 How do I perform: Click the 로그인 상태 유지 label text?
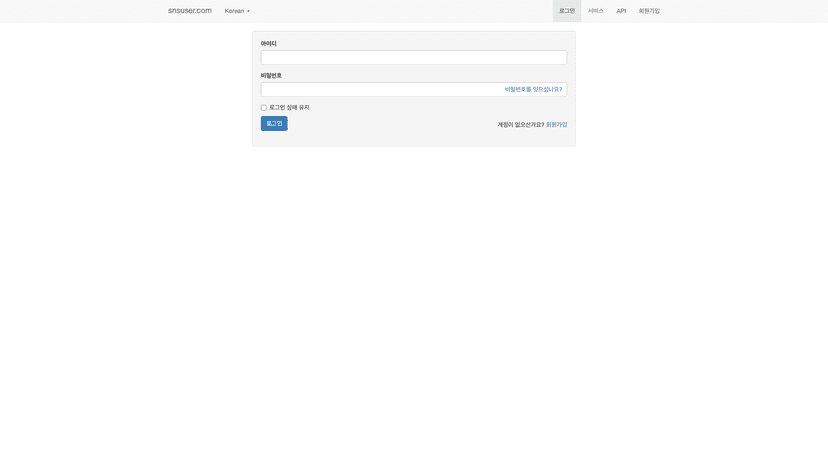coord(289,108)
